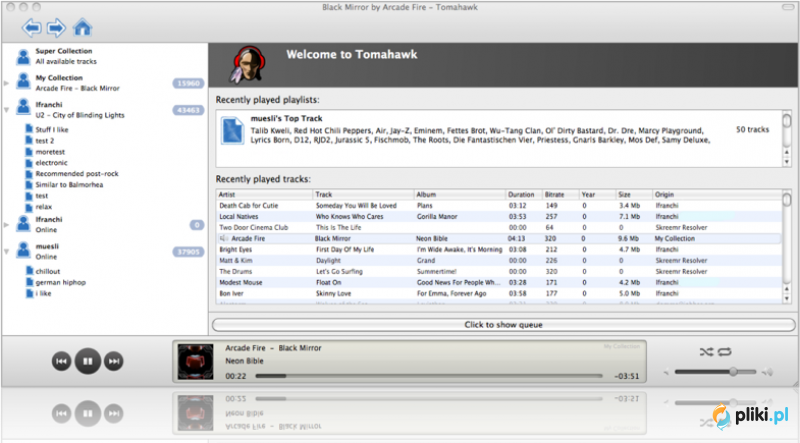Viewport: 800px width, 443px height.
Task: Sort tracks by Bitrate column header
Action: (x=560, y=194)
